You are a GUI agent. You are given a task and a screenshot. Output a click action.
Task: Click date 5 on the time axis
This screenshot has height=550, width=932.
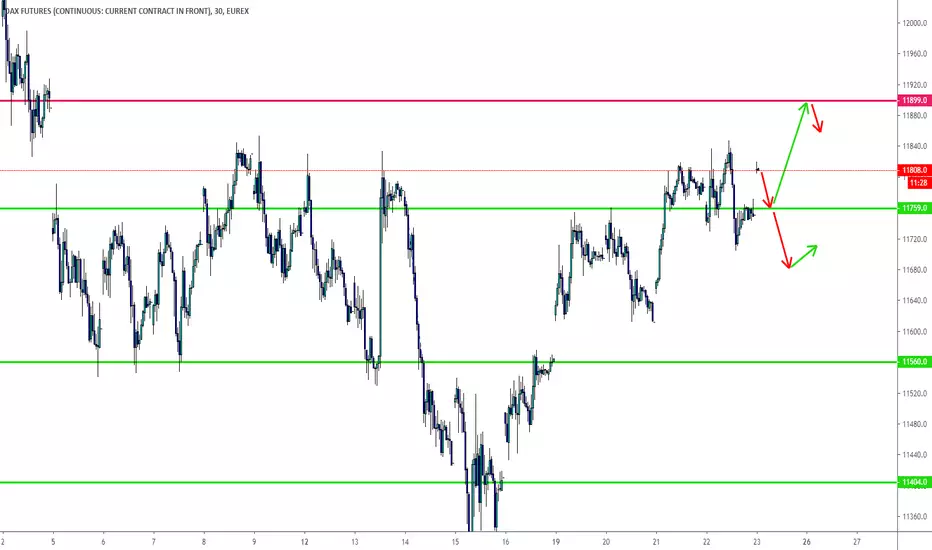53,542
